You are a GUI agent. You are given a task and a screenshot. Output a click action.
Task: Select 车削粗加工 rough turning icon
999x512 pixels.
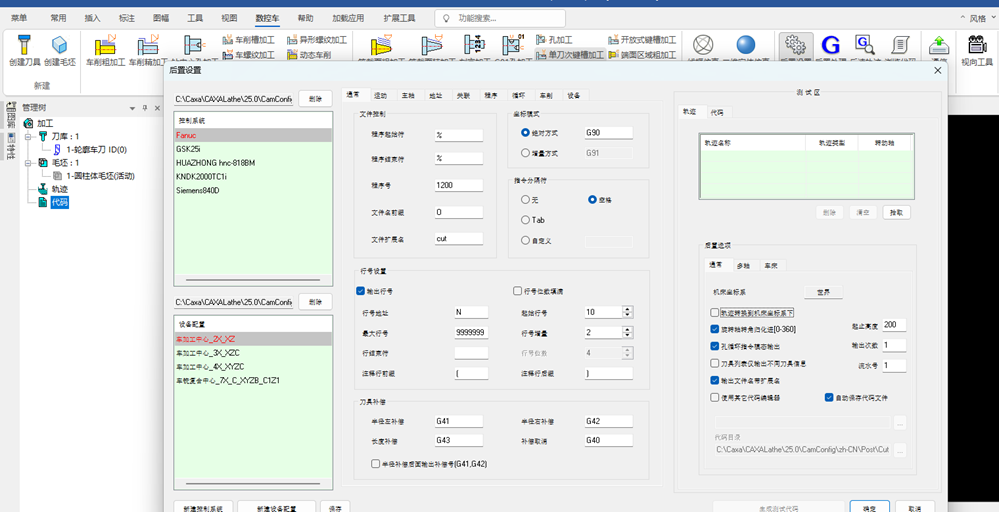106,46
